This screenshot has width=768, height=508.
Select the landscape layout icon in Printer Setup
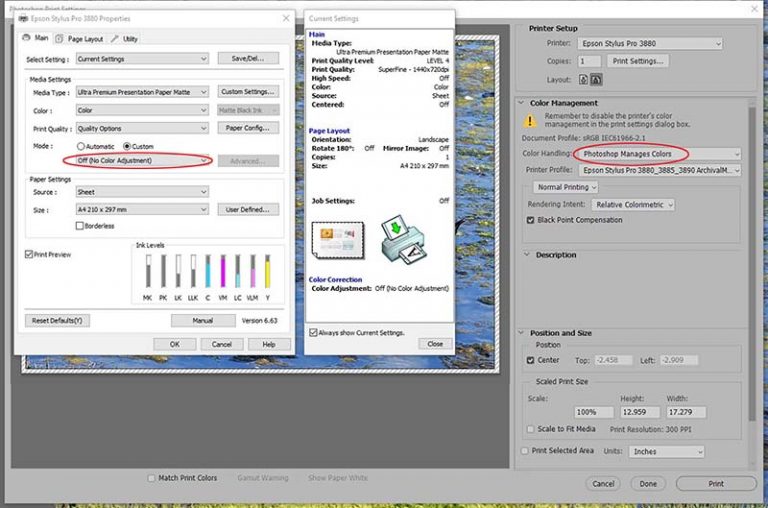[596, 79]
